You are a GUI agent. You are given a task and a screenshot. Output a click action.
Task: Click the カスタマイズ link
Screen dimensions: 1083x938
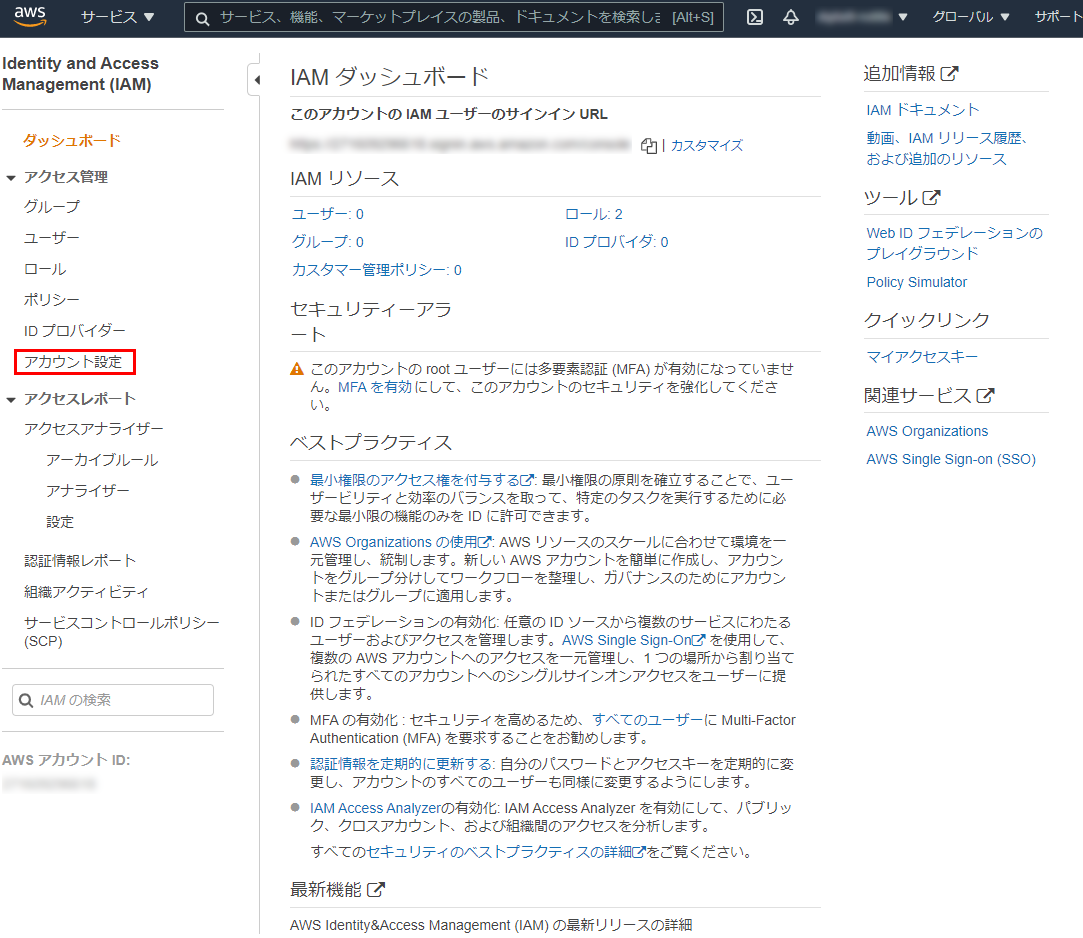(x=707, y=146)
